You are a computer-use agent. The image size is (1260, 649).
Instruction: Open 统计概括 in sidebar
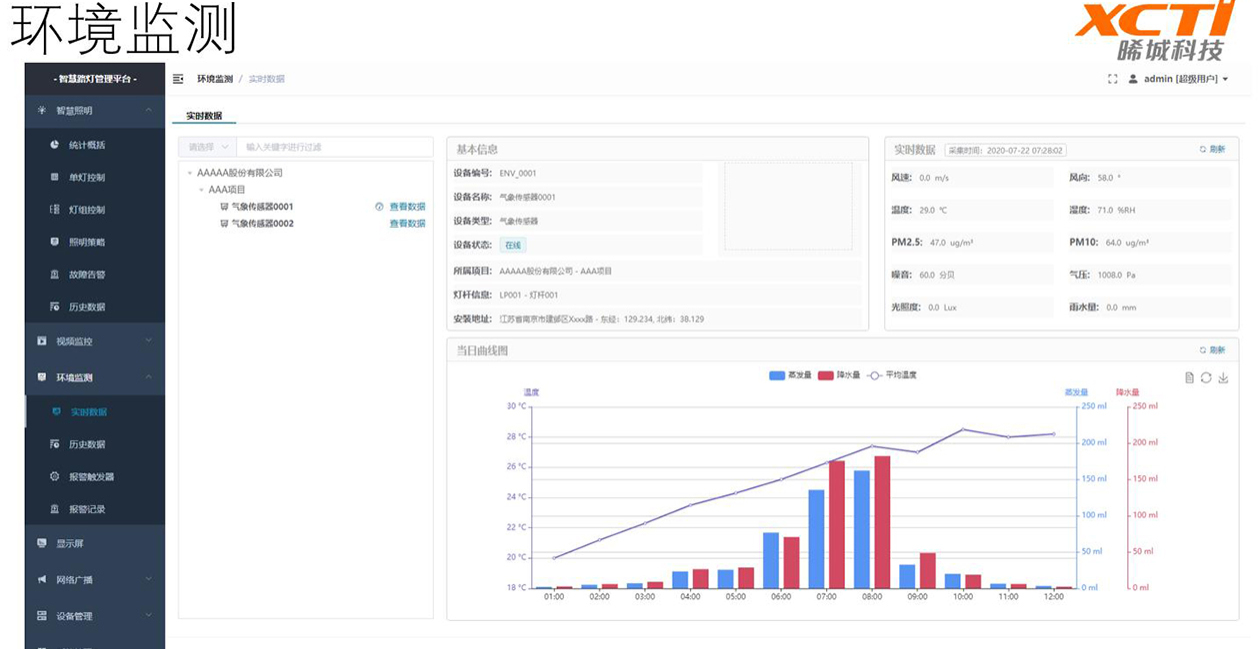tap(86, 145)
